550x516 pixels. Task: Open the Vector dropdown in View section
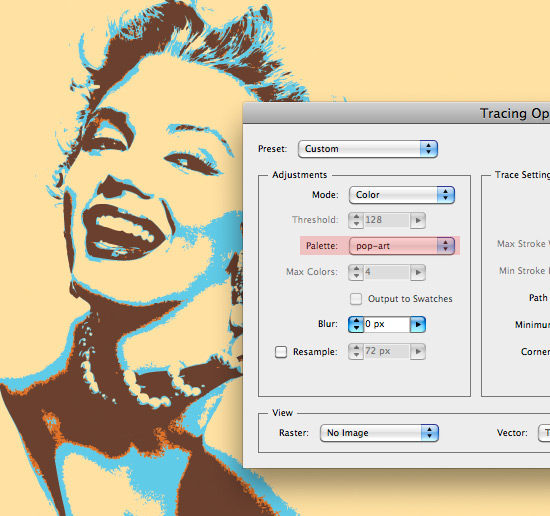[x=544, y=433]
